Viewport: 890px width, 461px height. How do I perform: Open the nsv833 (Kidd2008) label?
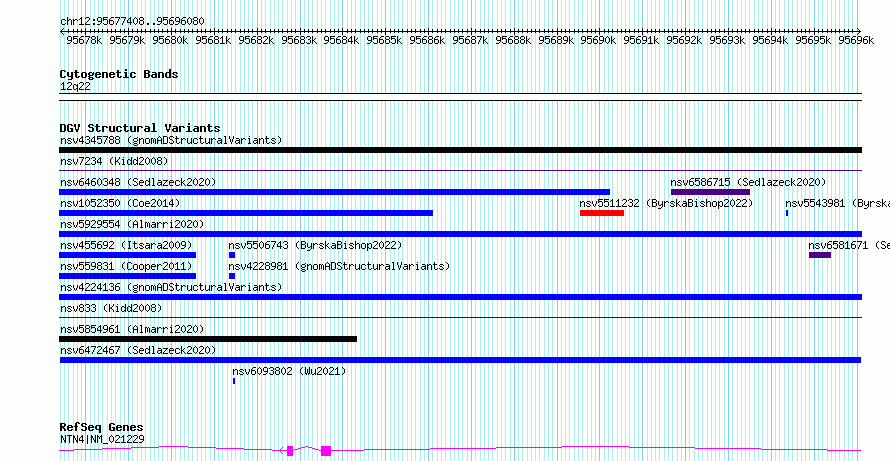point(111,308)
